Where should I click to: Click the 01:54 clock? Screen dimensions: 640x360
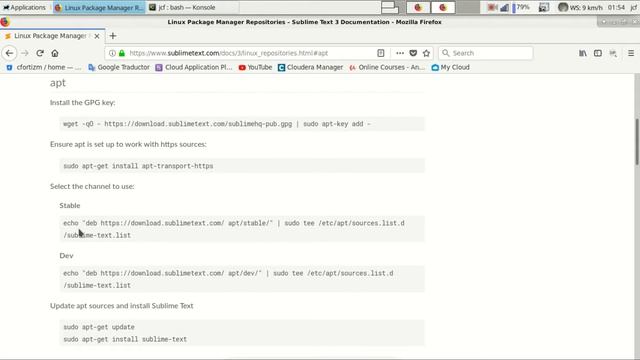(616, 7)
